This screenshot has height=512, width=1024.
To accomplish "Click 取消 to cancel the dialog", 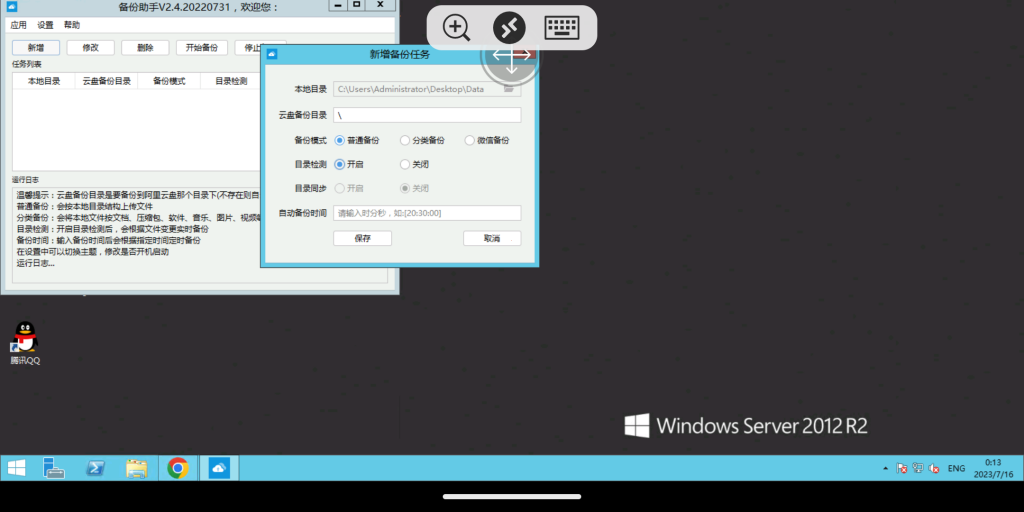I will [492, 238].
